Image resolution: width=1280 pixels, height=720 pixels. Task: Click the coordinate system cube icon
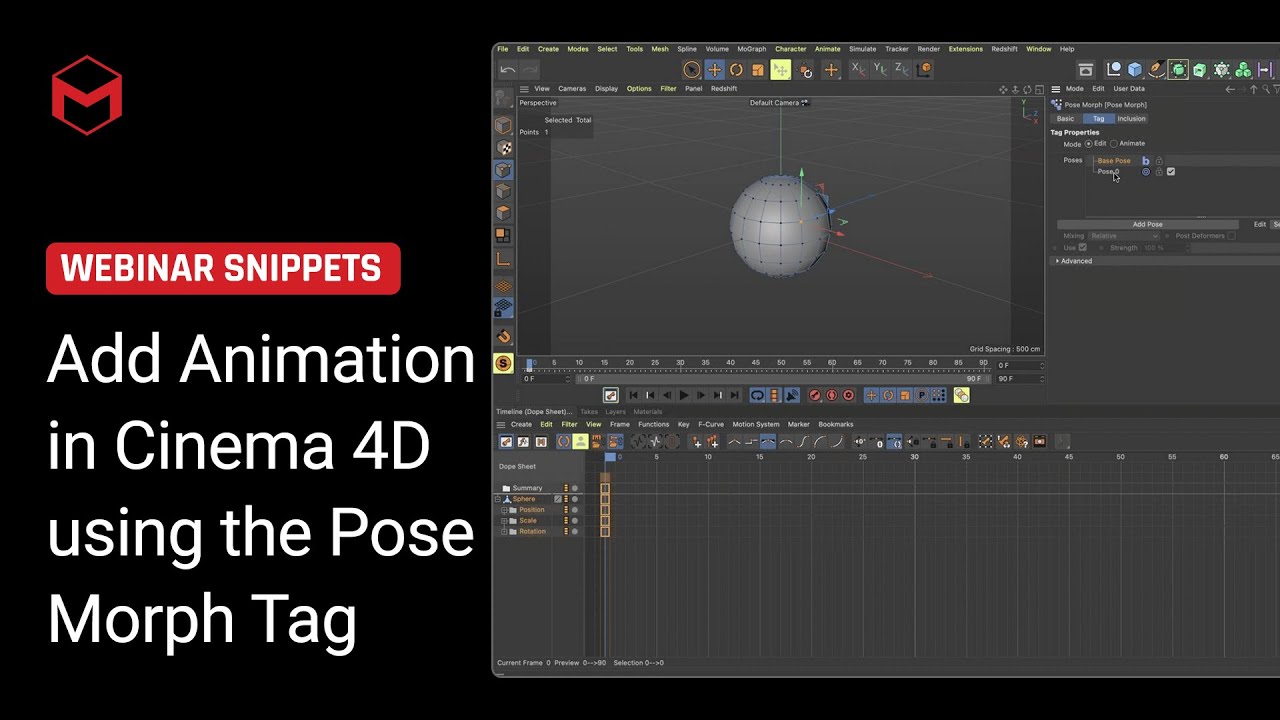click(924, 69)
